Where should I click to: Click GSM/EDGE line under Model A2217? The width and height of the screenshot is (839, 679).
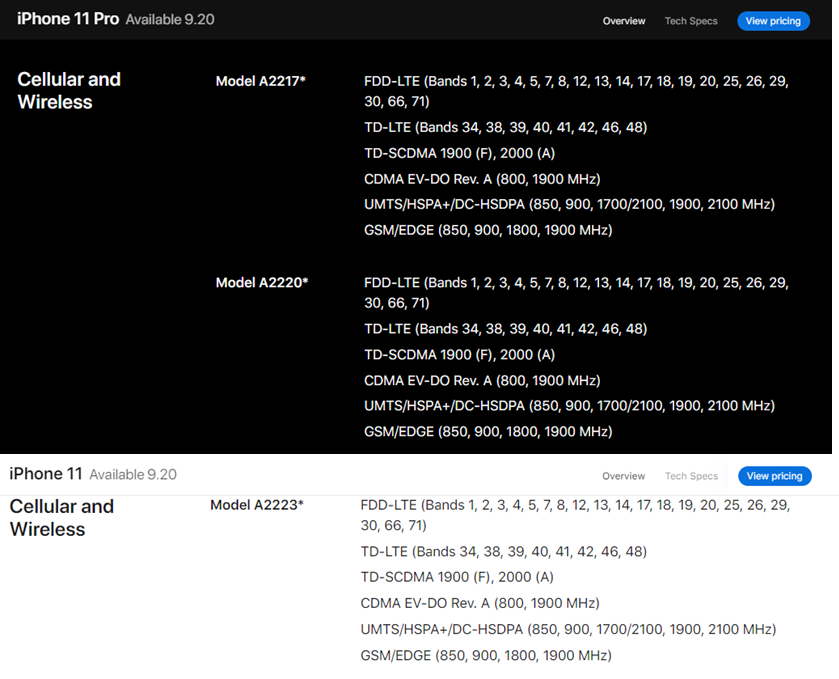[488, 230]
